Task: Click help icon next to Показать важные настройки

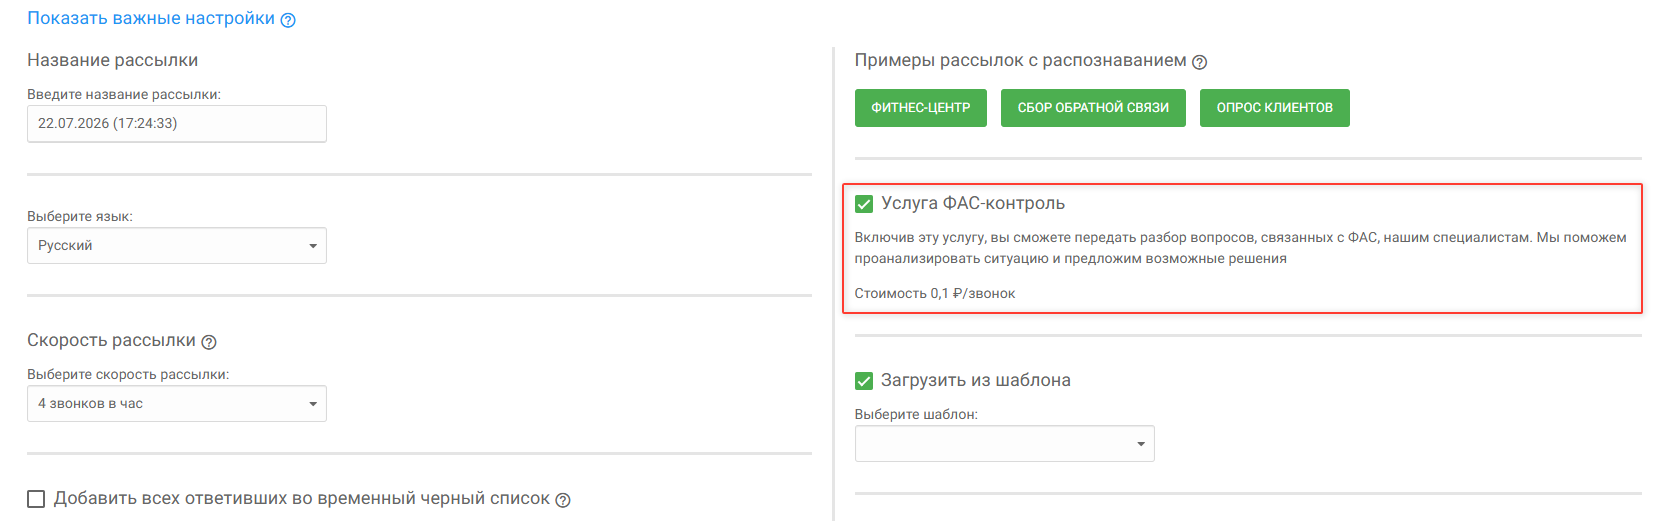Action: (x=288, y=20)
